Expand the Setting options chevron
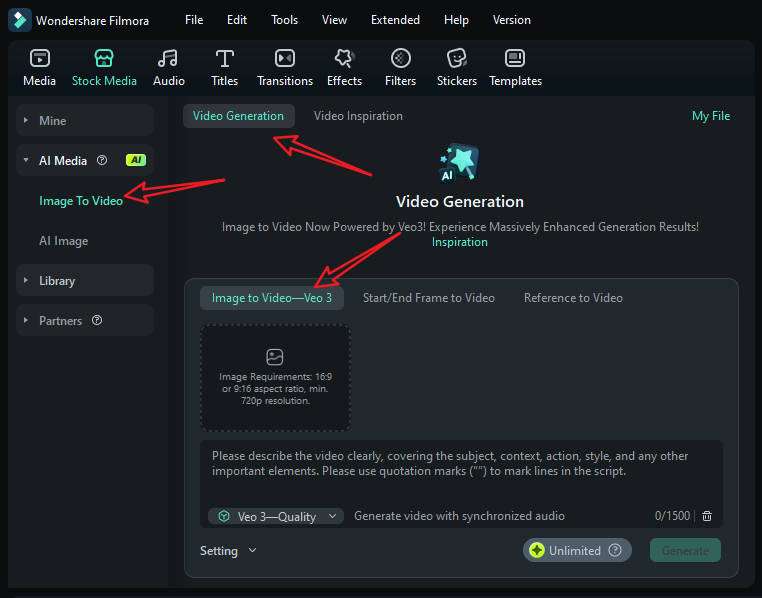The image size is (762, 598). tap(252, 550)
